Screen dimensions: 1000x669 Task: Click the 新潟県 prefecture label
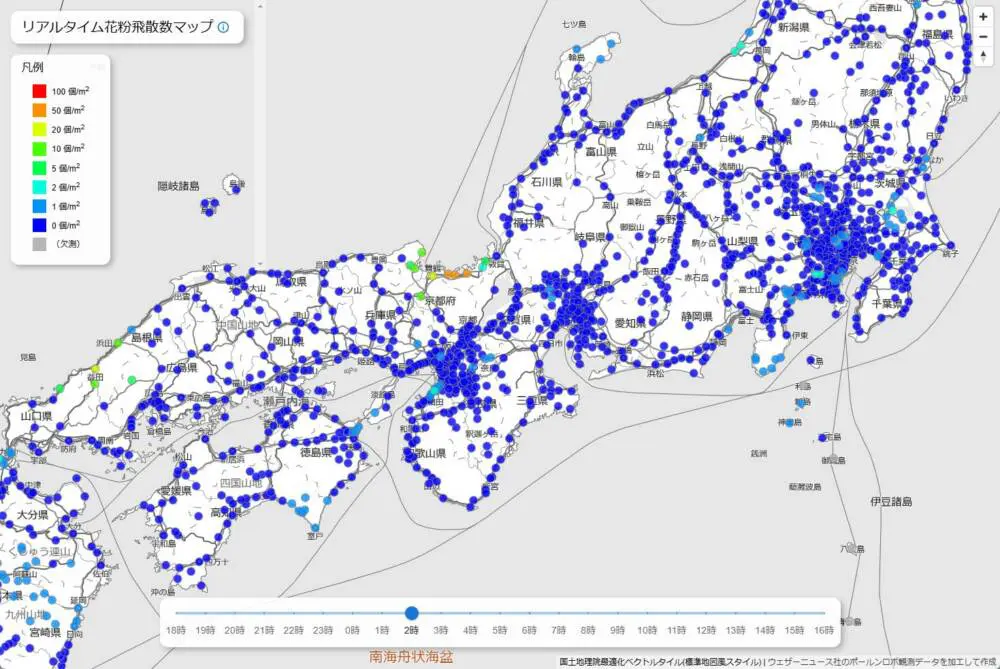pos(793,27)
